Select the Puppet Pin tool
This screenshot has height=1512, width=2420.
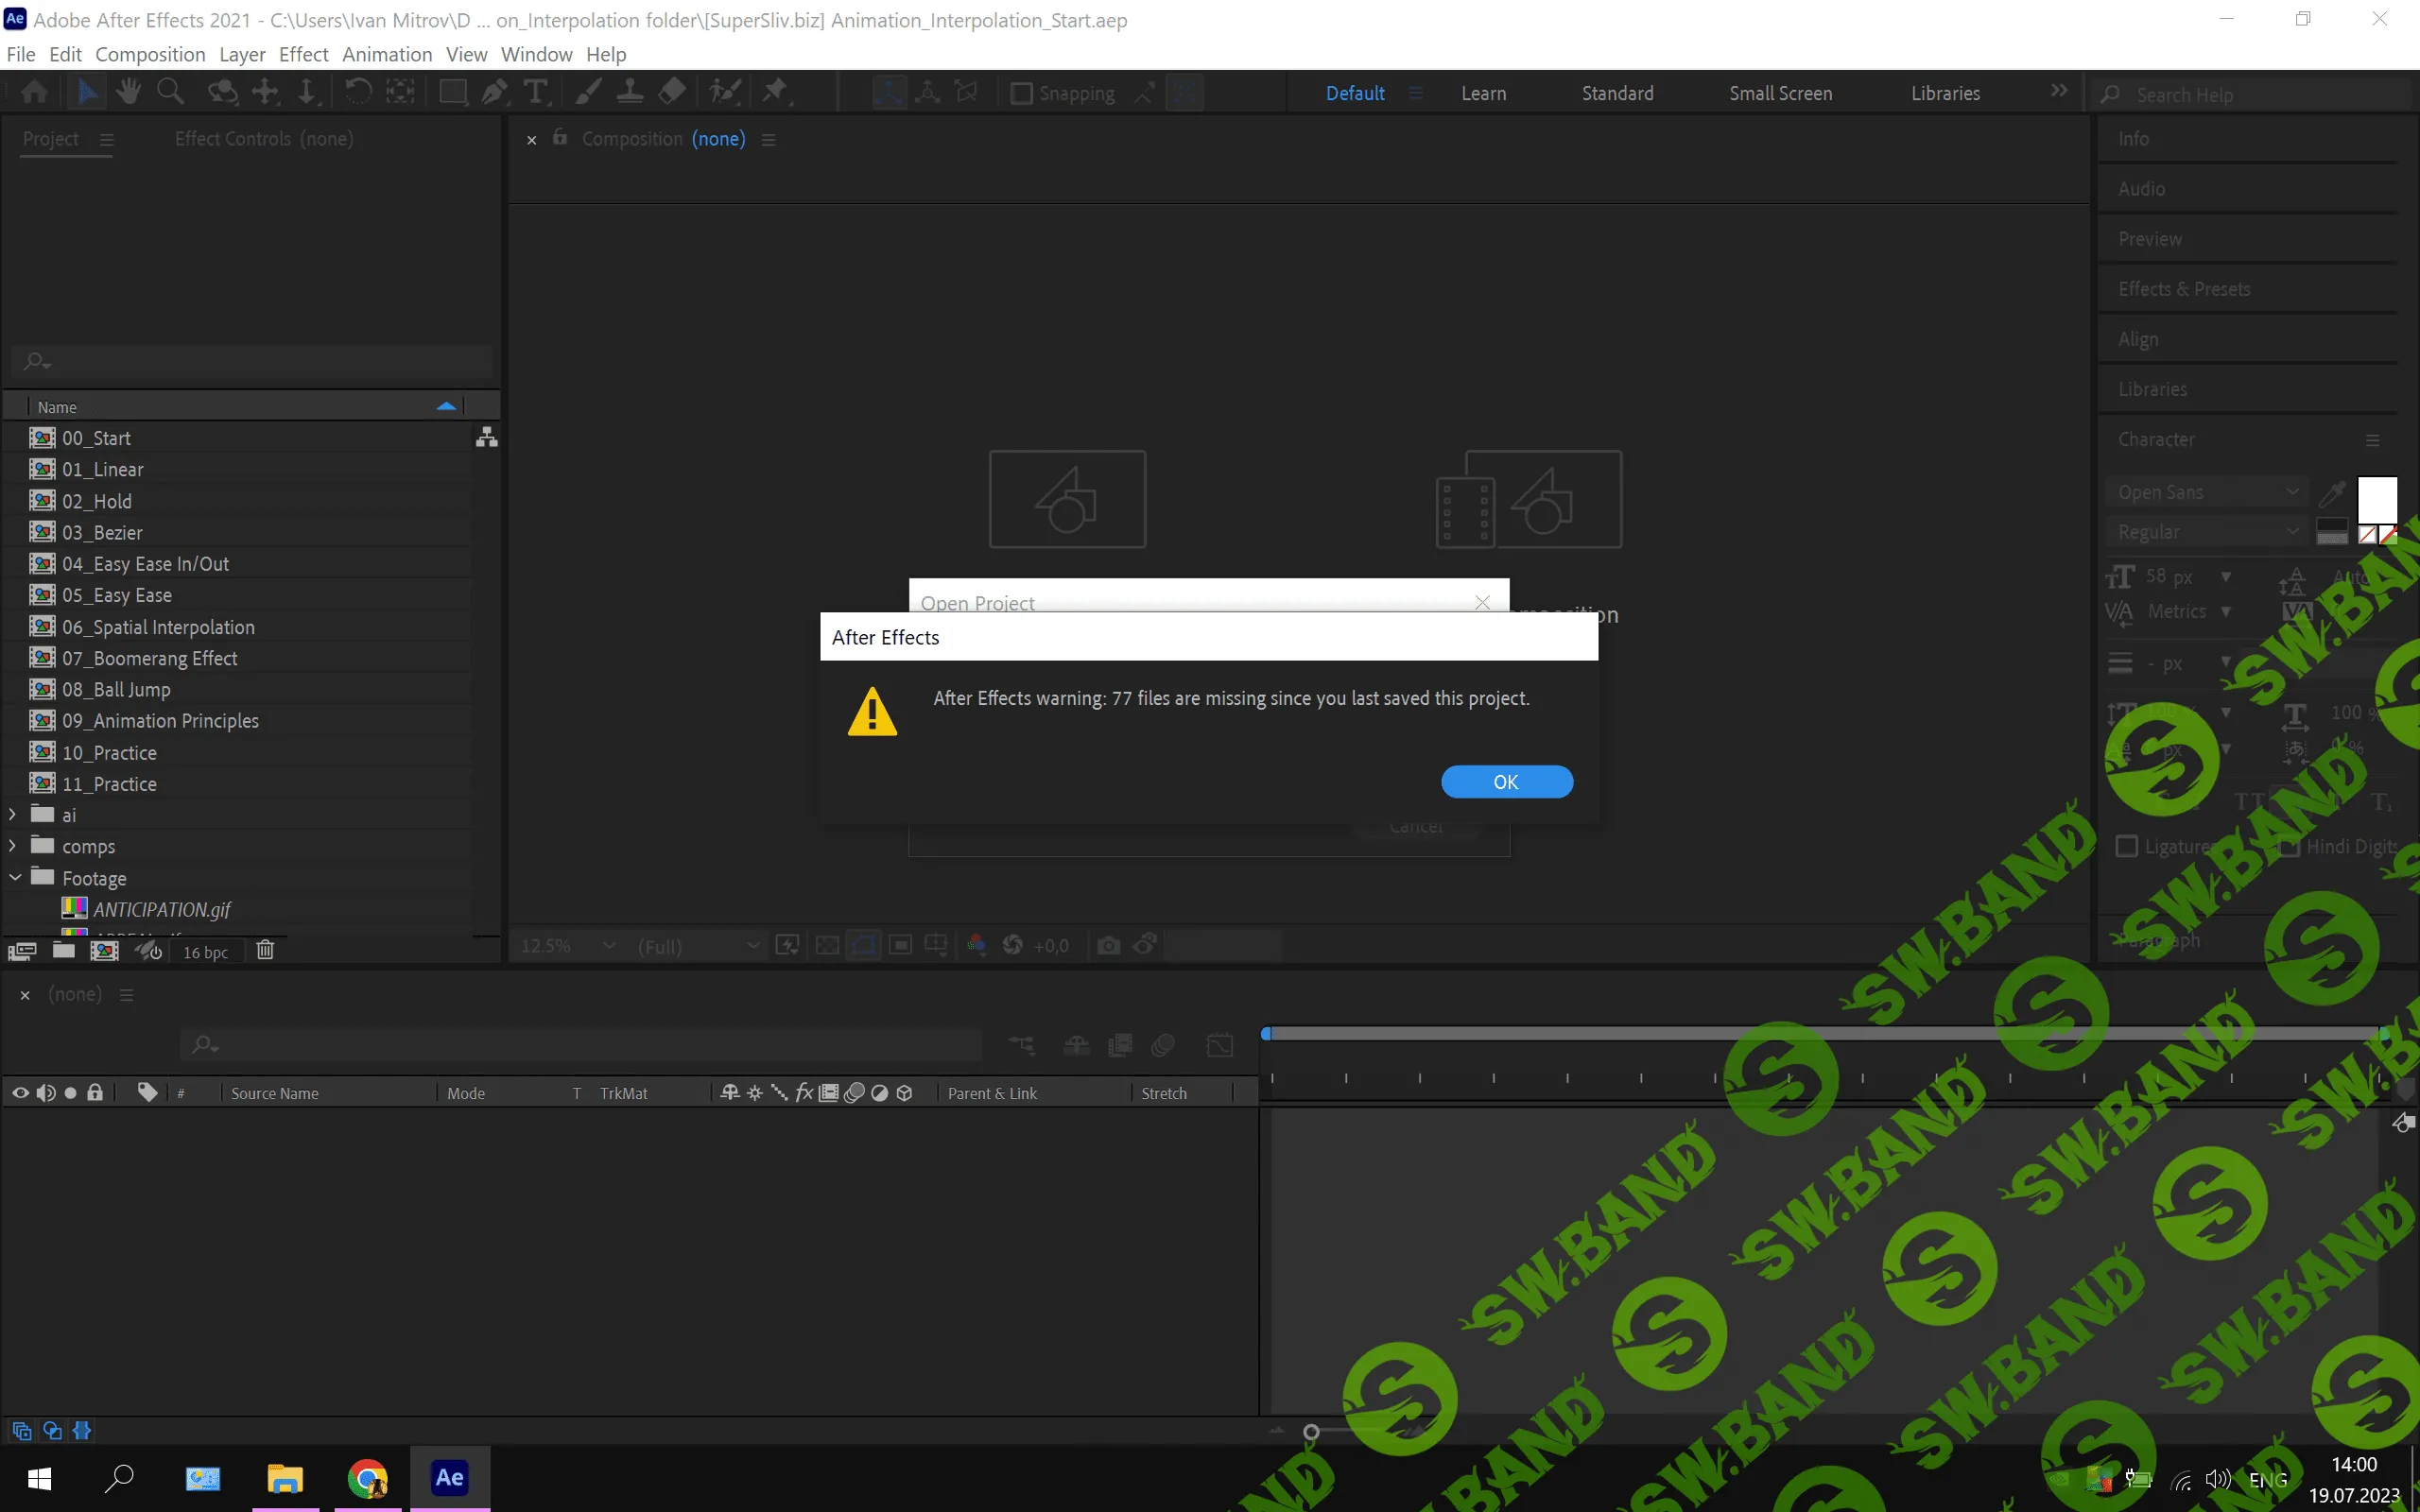click(x=775, y=93)
